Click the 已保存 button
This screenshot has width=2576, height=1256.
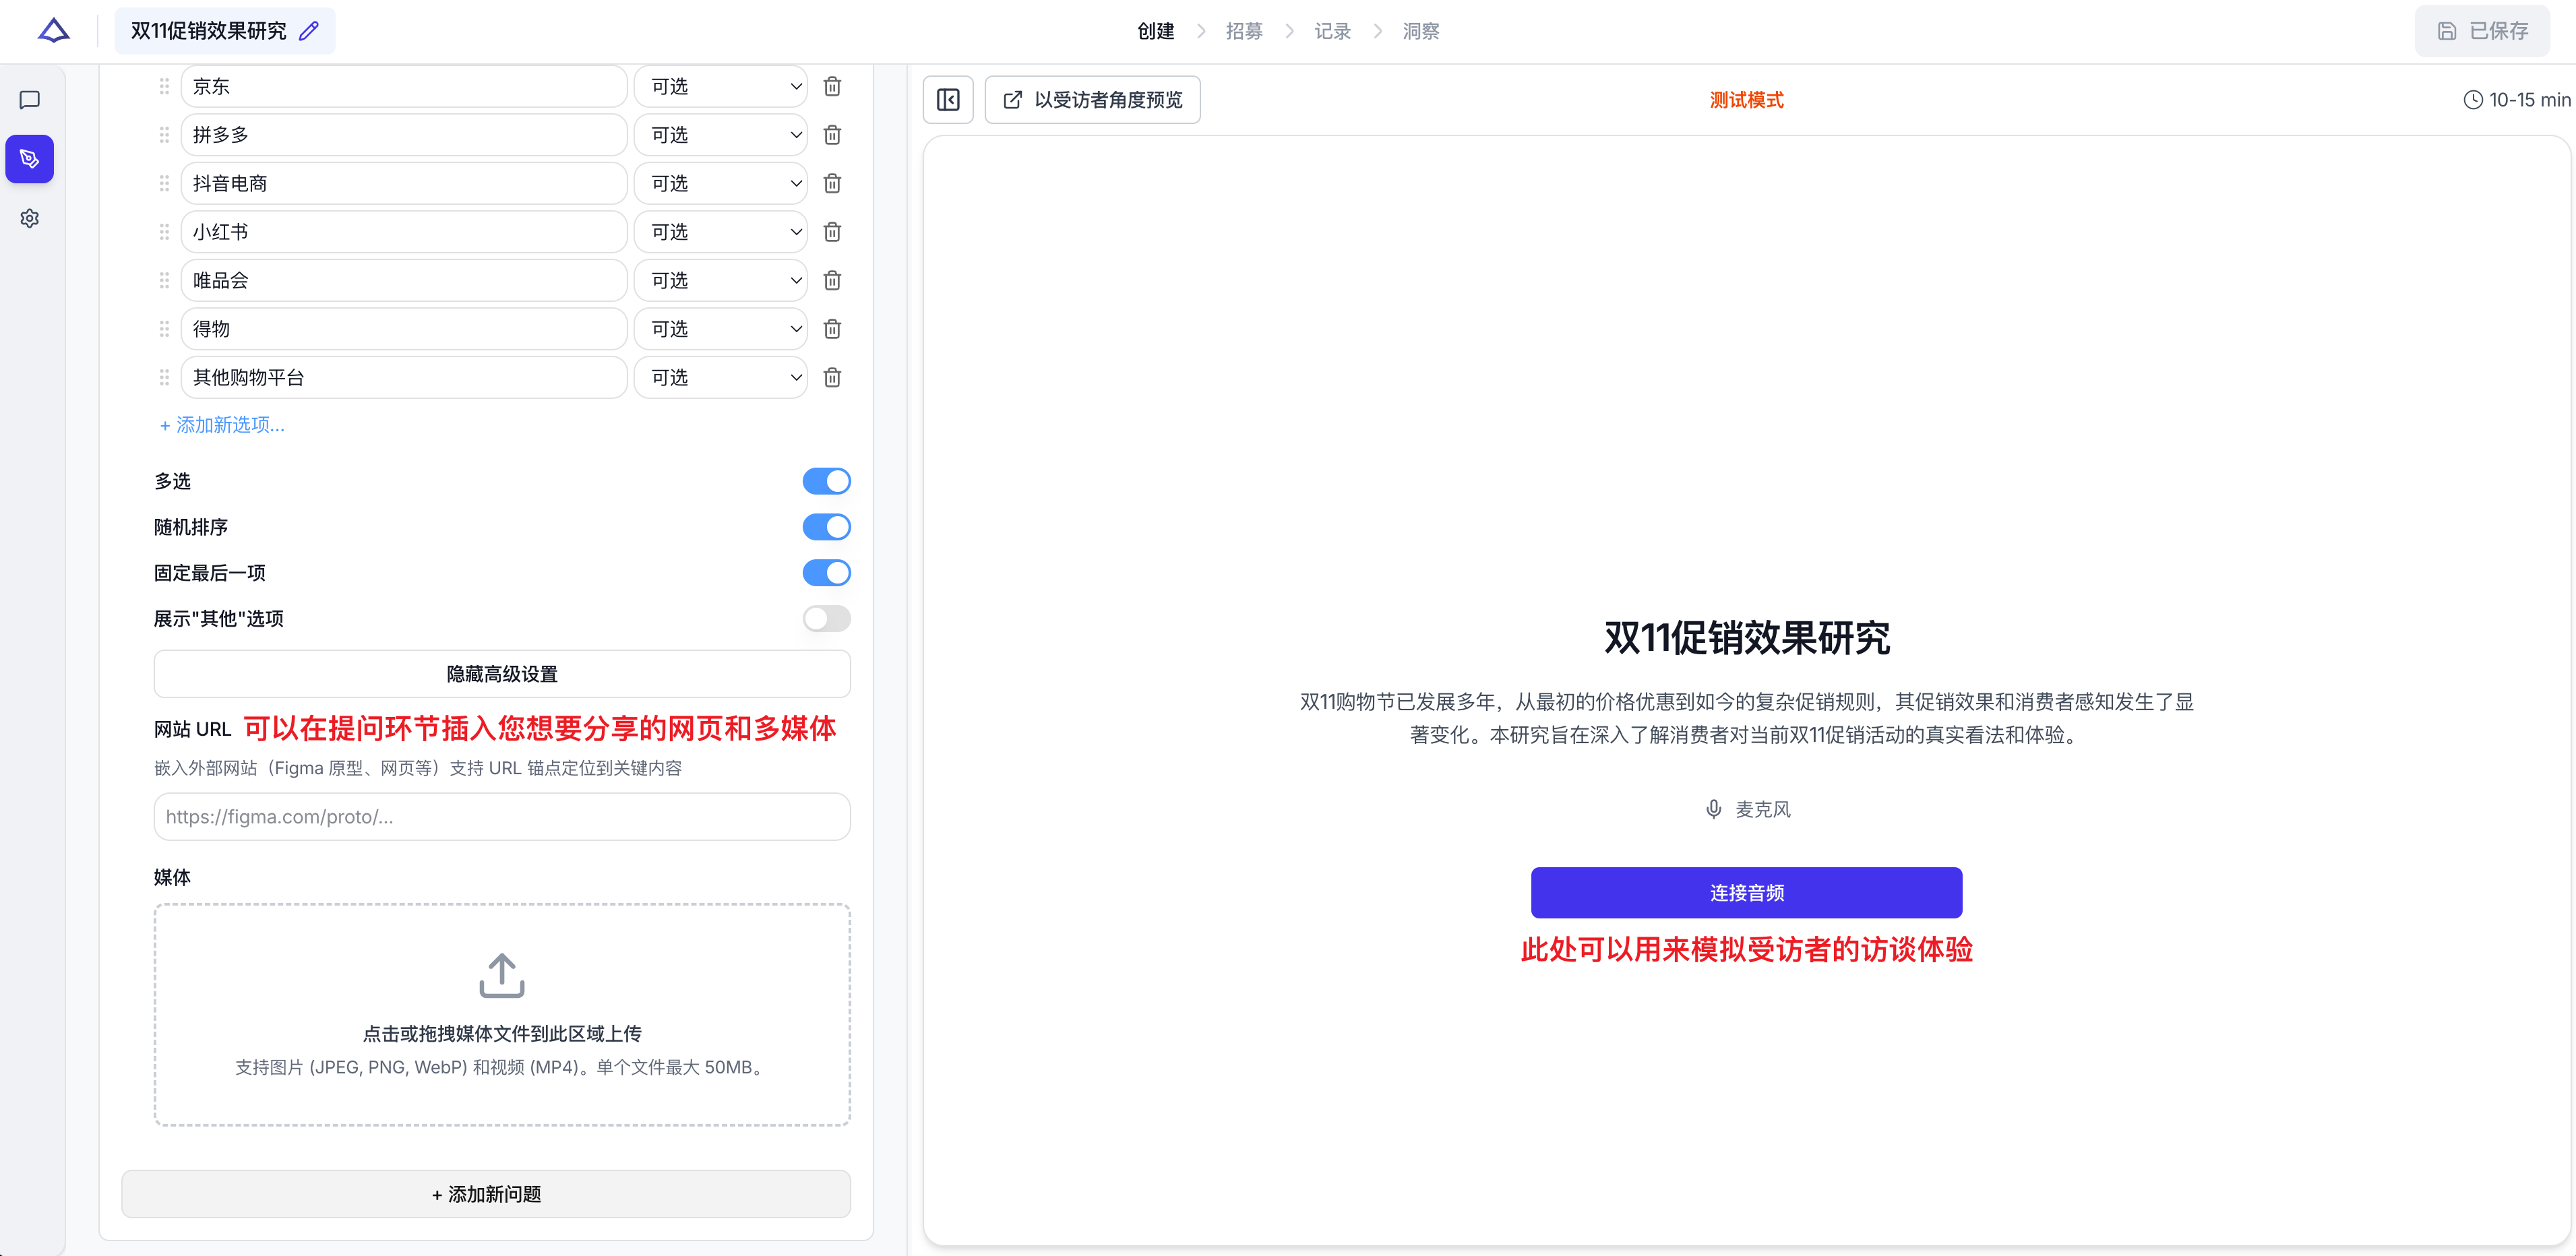2482,31
